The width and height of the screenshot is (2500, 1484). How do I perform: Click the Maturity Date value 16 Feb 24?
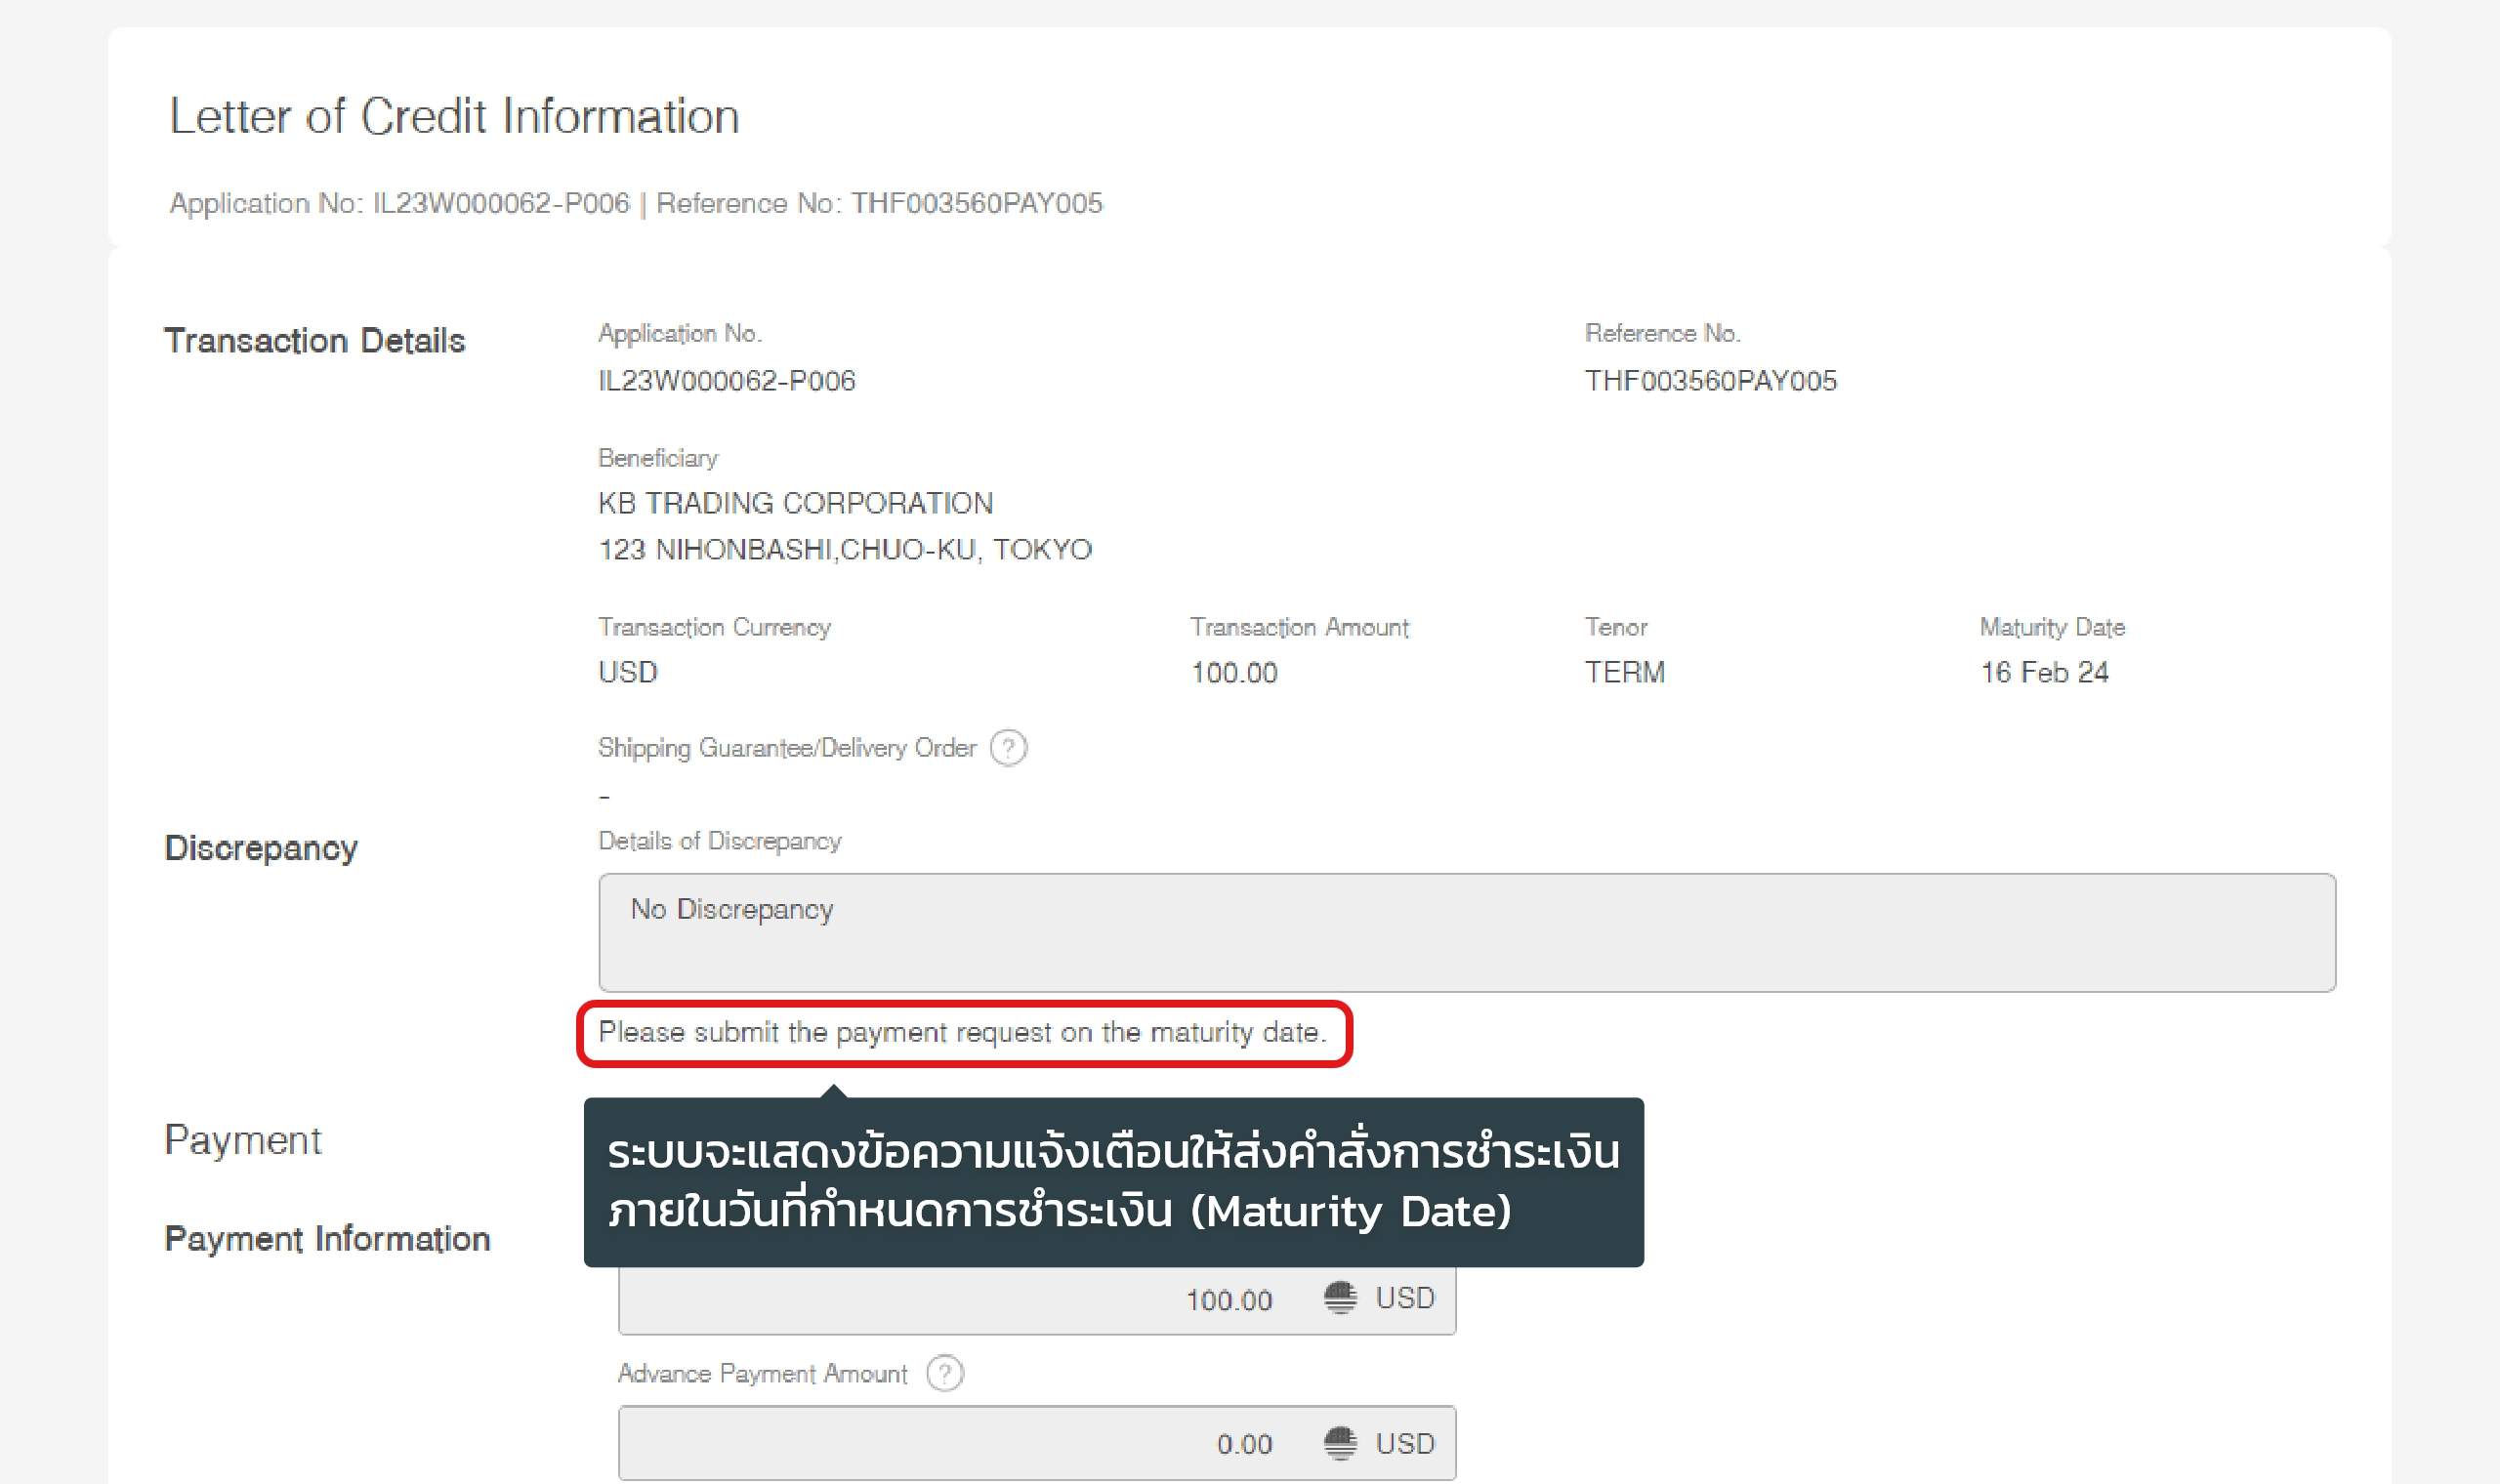coord(2043,672)
